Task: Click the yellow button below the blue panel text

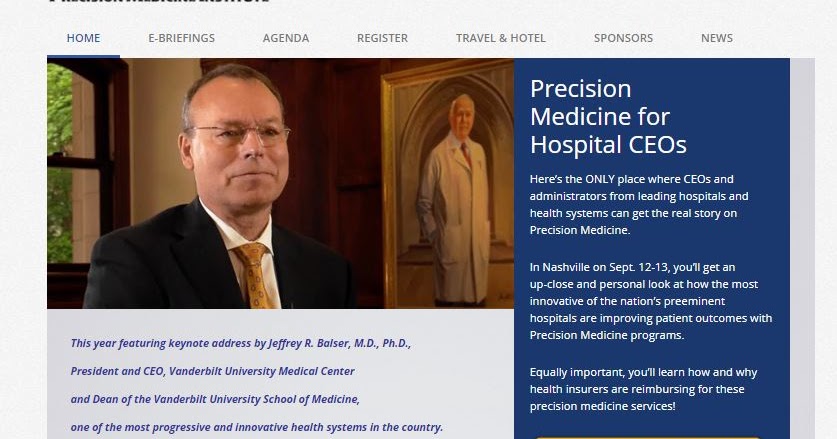Action: click(x=647, y=437)
